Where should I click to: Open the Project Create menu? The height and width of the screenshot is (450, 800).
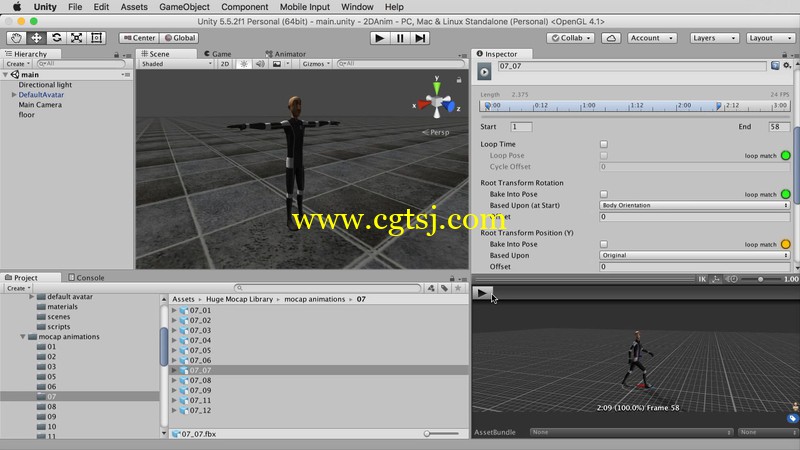tap(18, 288)
